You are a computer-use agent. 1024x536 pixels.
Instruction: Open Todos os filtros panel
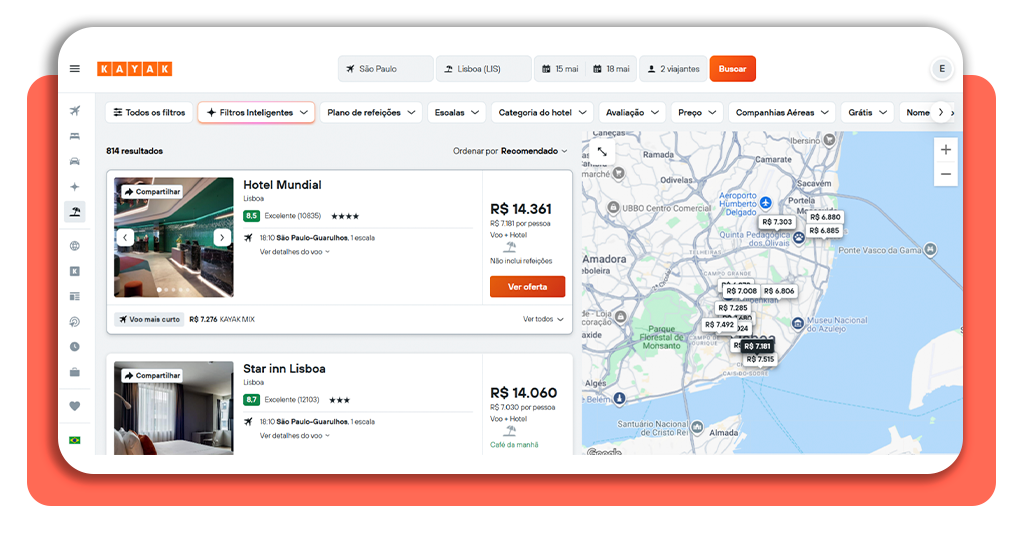click(149, 112)
